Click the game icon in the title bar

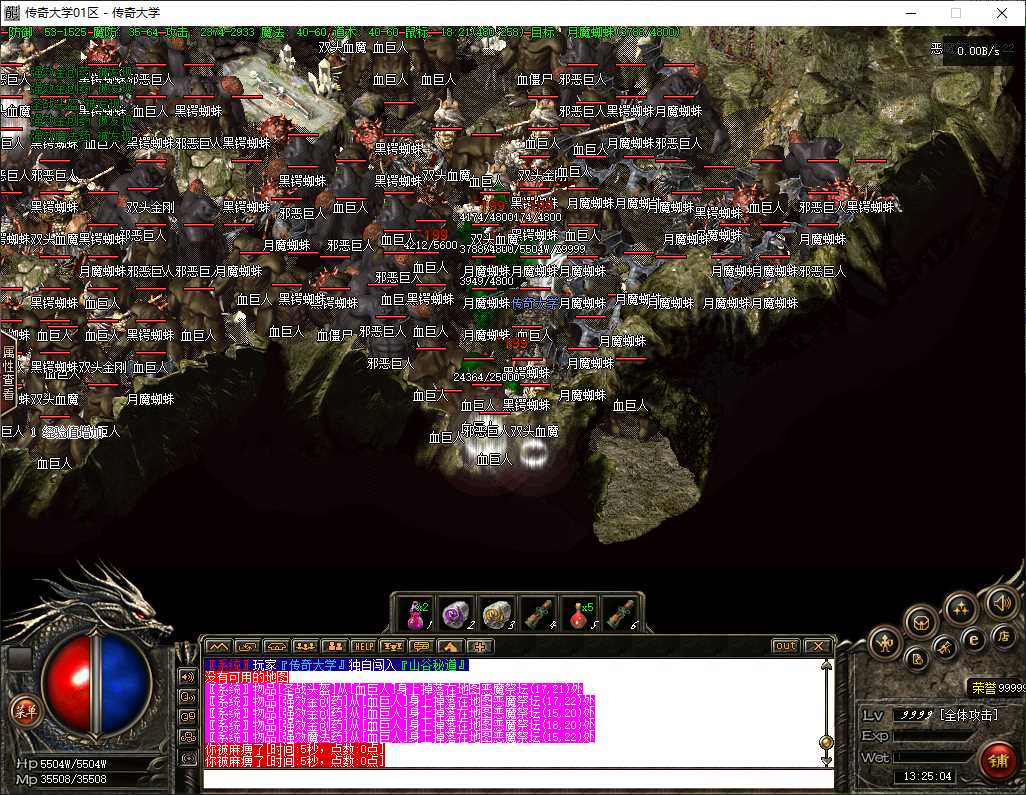click(11, 12)
